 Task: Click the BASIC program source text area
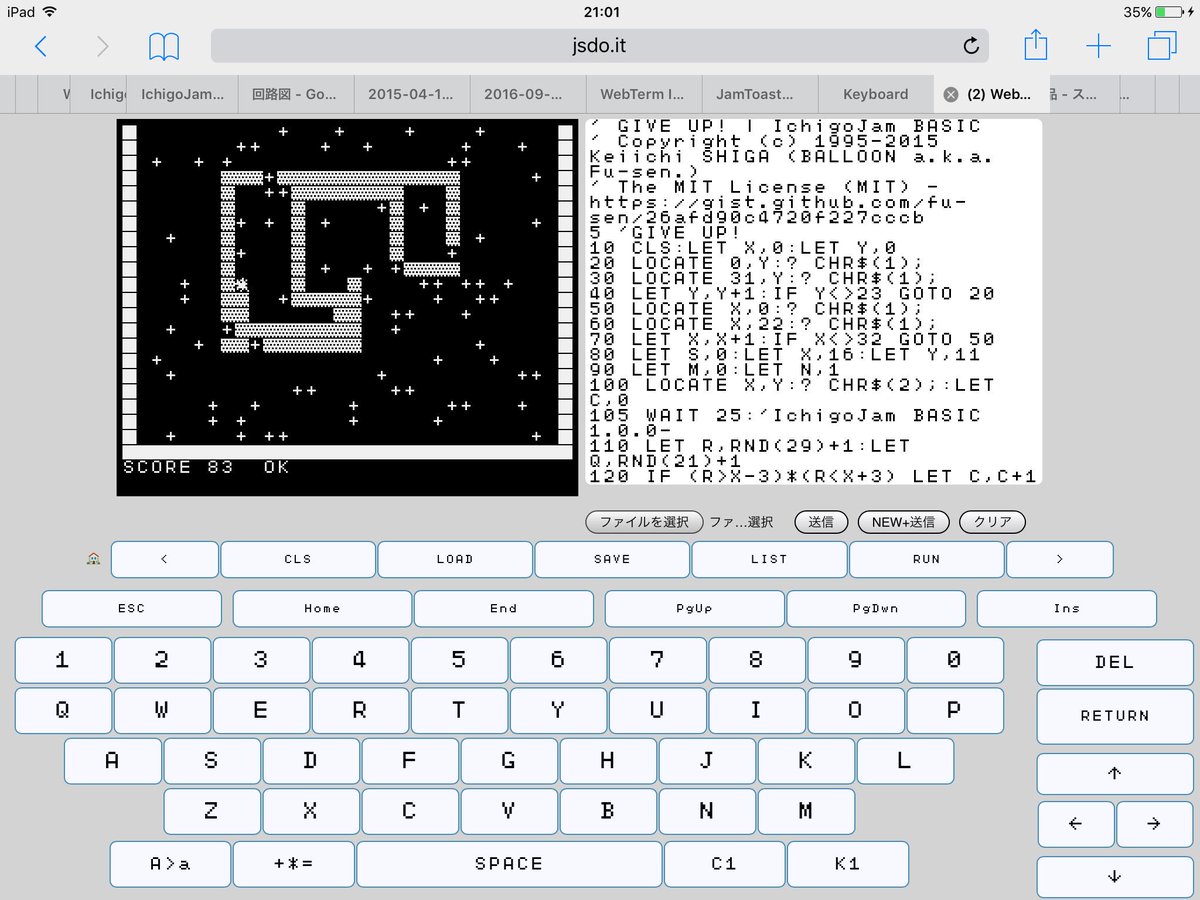coord(813,302)
